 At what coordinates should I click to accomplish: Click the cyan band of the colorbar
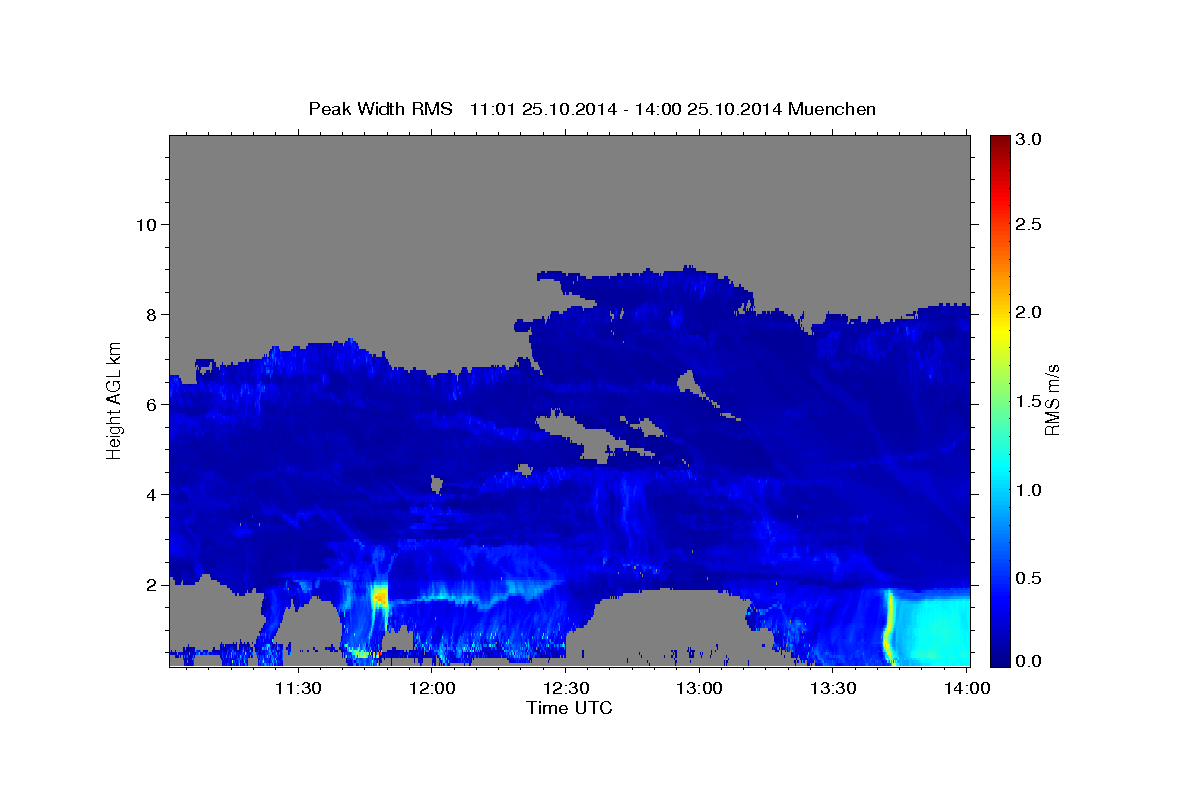(999, 480)
